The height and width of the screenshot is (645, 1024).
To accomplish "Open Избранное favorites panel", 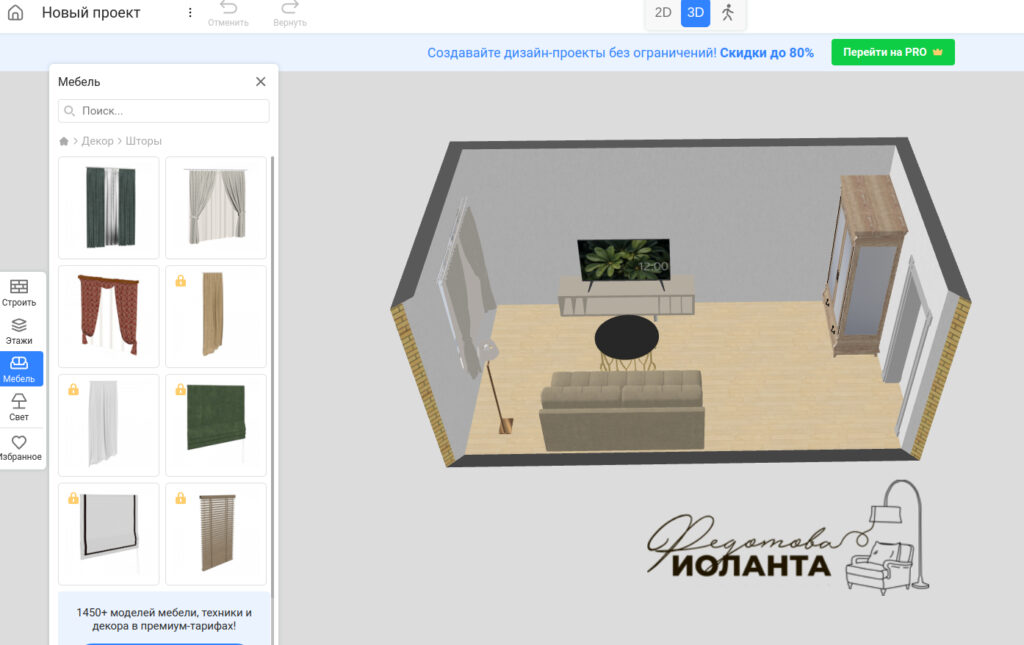I will [20, 448].
